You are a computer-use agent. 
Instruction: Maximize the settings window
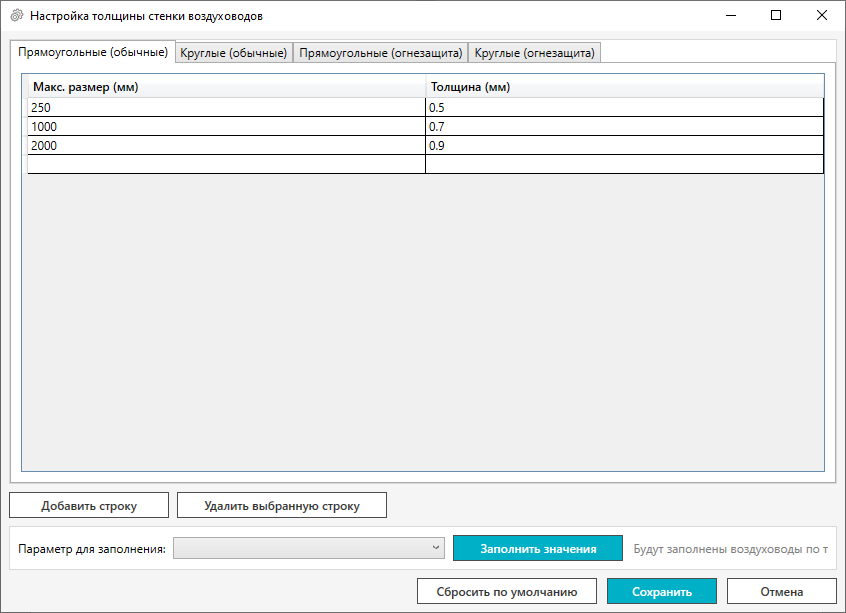point(776,16)
